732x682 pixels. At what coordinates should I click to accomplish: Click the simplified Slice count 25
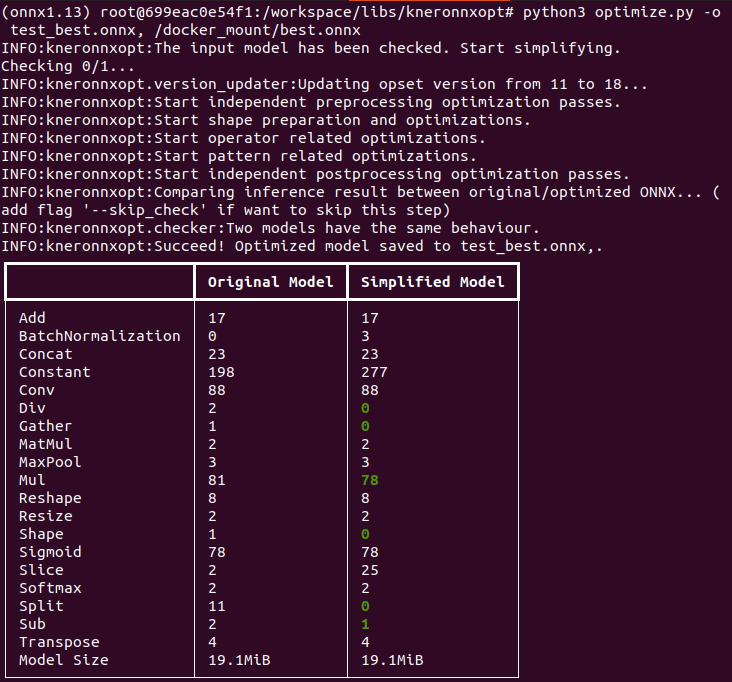[x=369, y=570]
